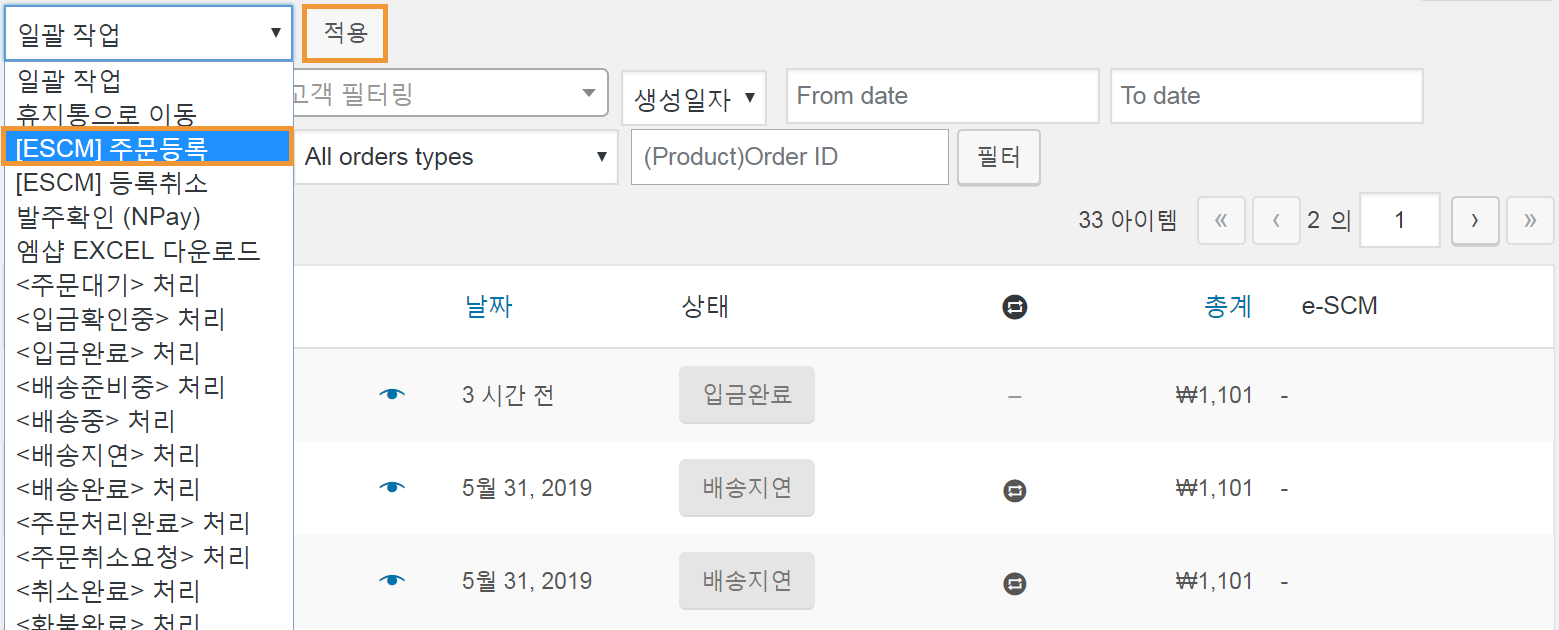Open the 생성일자 date type dropdown
Image resolution: width=1559 pixels, height=630 pixels.
(x=694, y=98)
